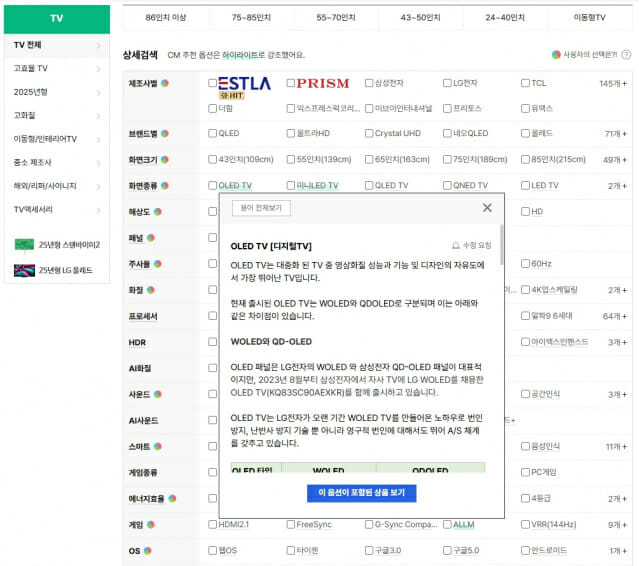639x566 pixels.
Task: Select the 55~70인치 tab
Action: pos(336,18)
